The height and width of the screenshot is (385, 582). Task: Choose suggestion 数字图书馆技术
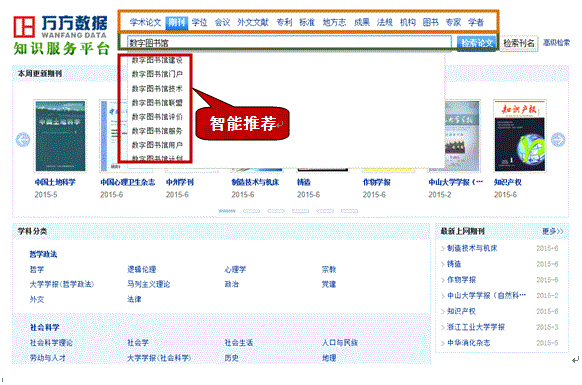pos(157,89)
